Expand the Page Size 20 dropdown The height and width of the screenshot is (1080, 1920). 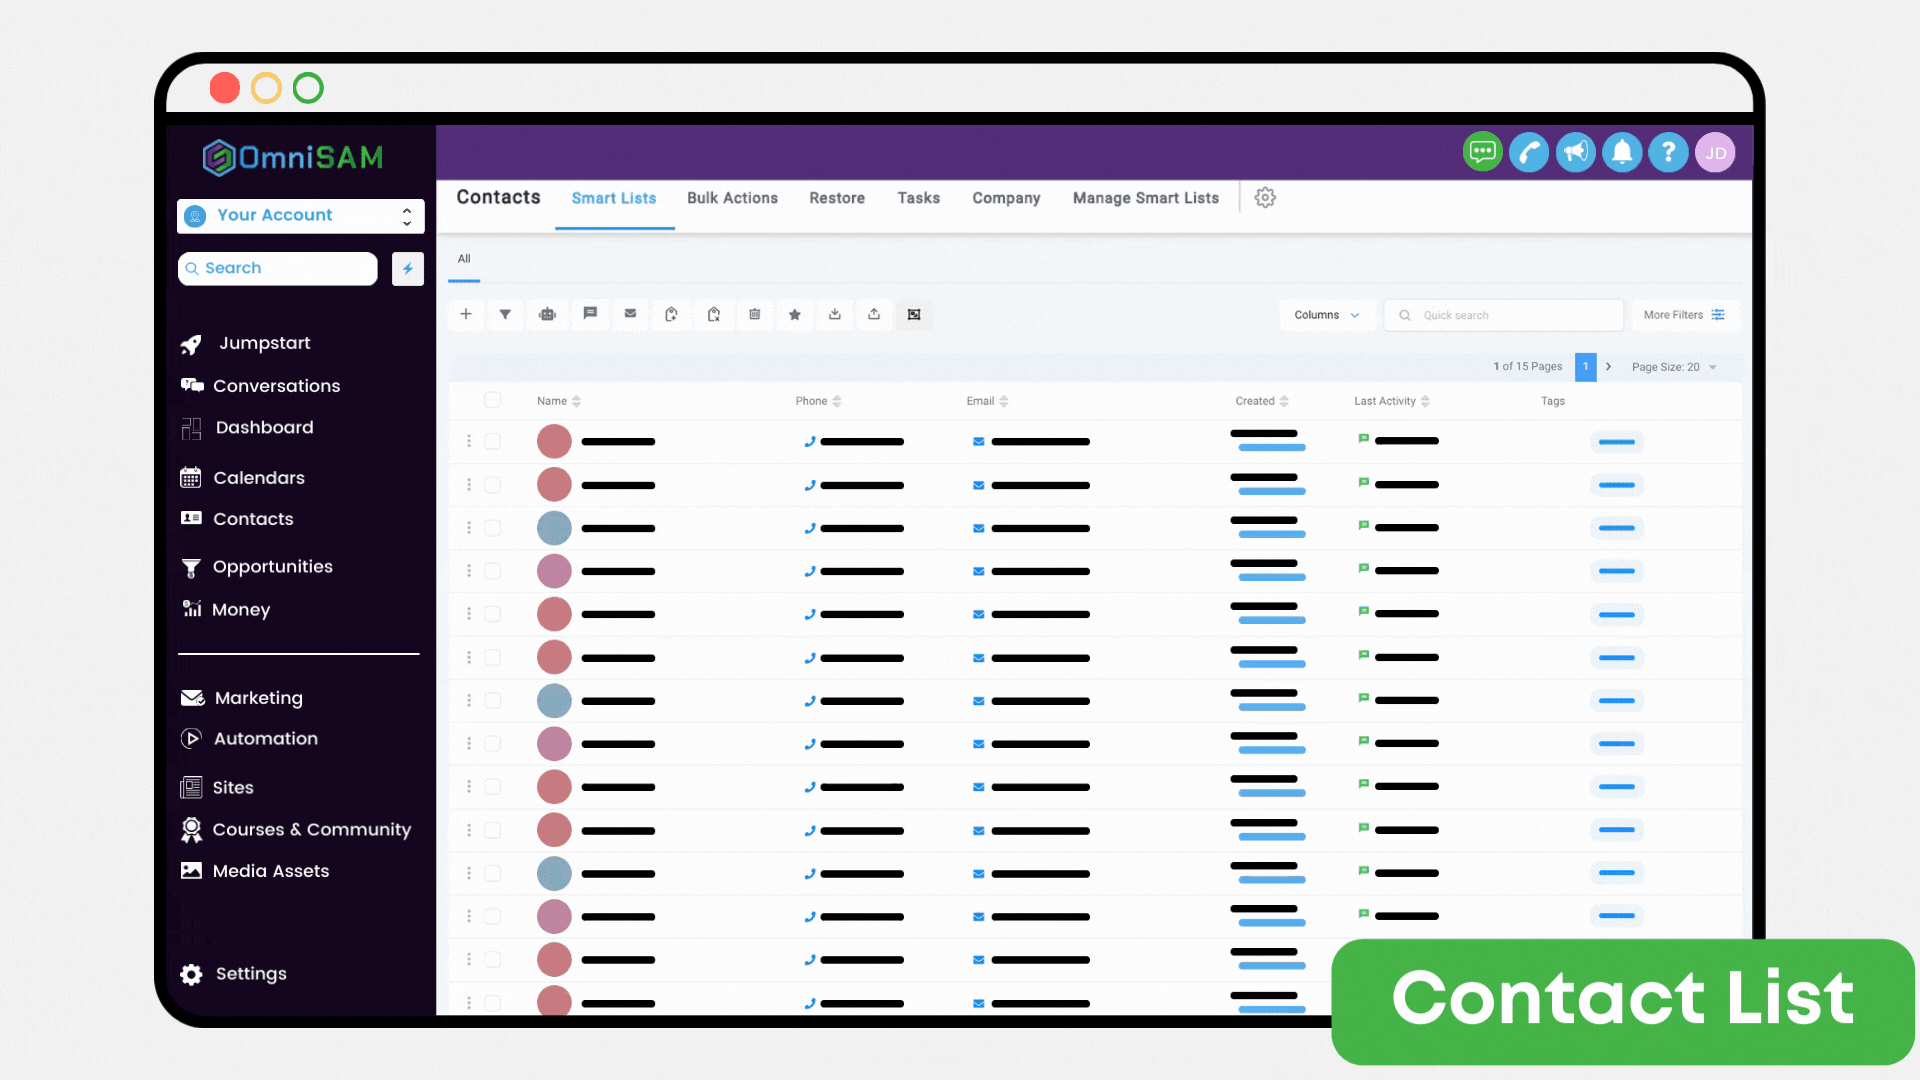[1674, 367]
